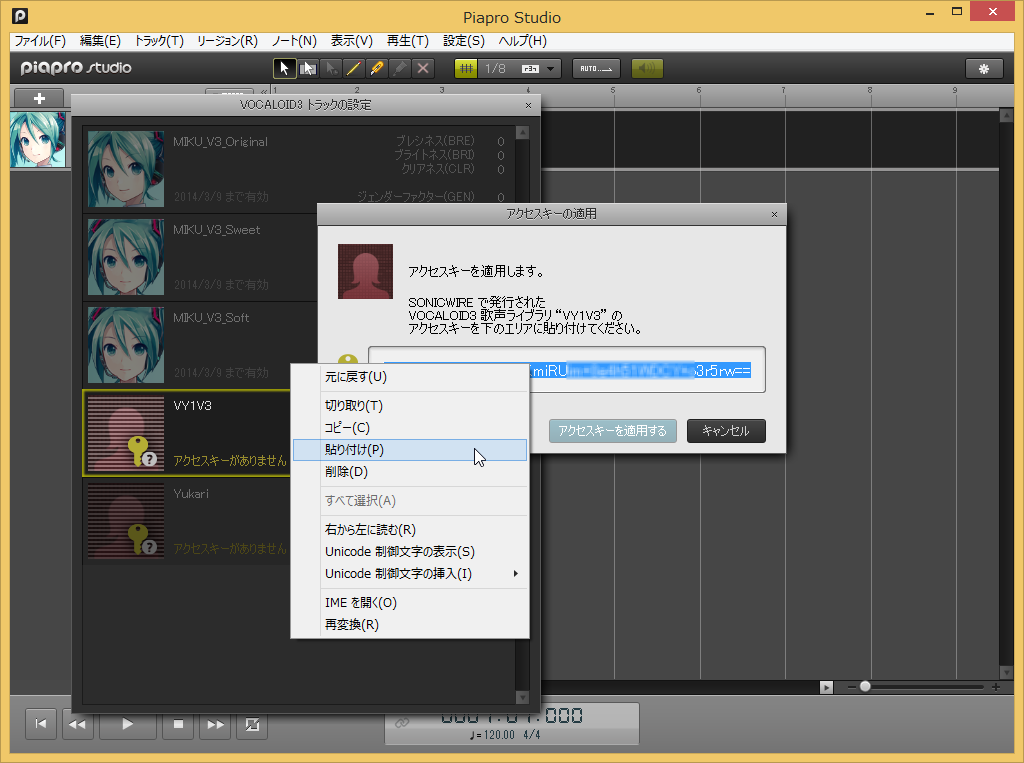Click the play button
The width and height of the screenshot is (1024, 763).
point(127,724)
